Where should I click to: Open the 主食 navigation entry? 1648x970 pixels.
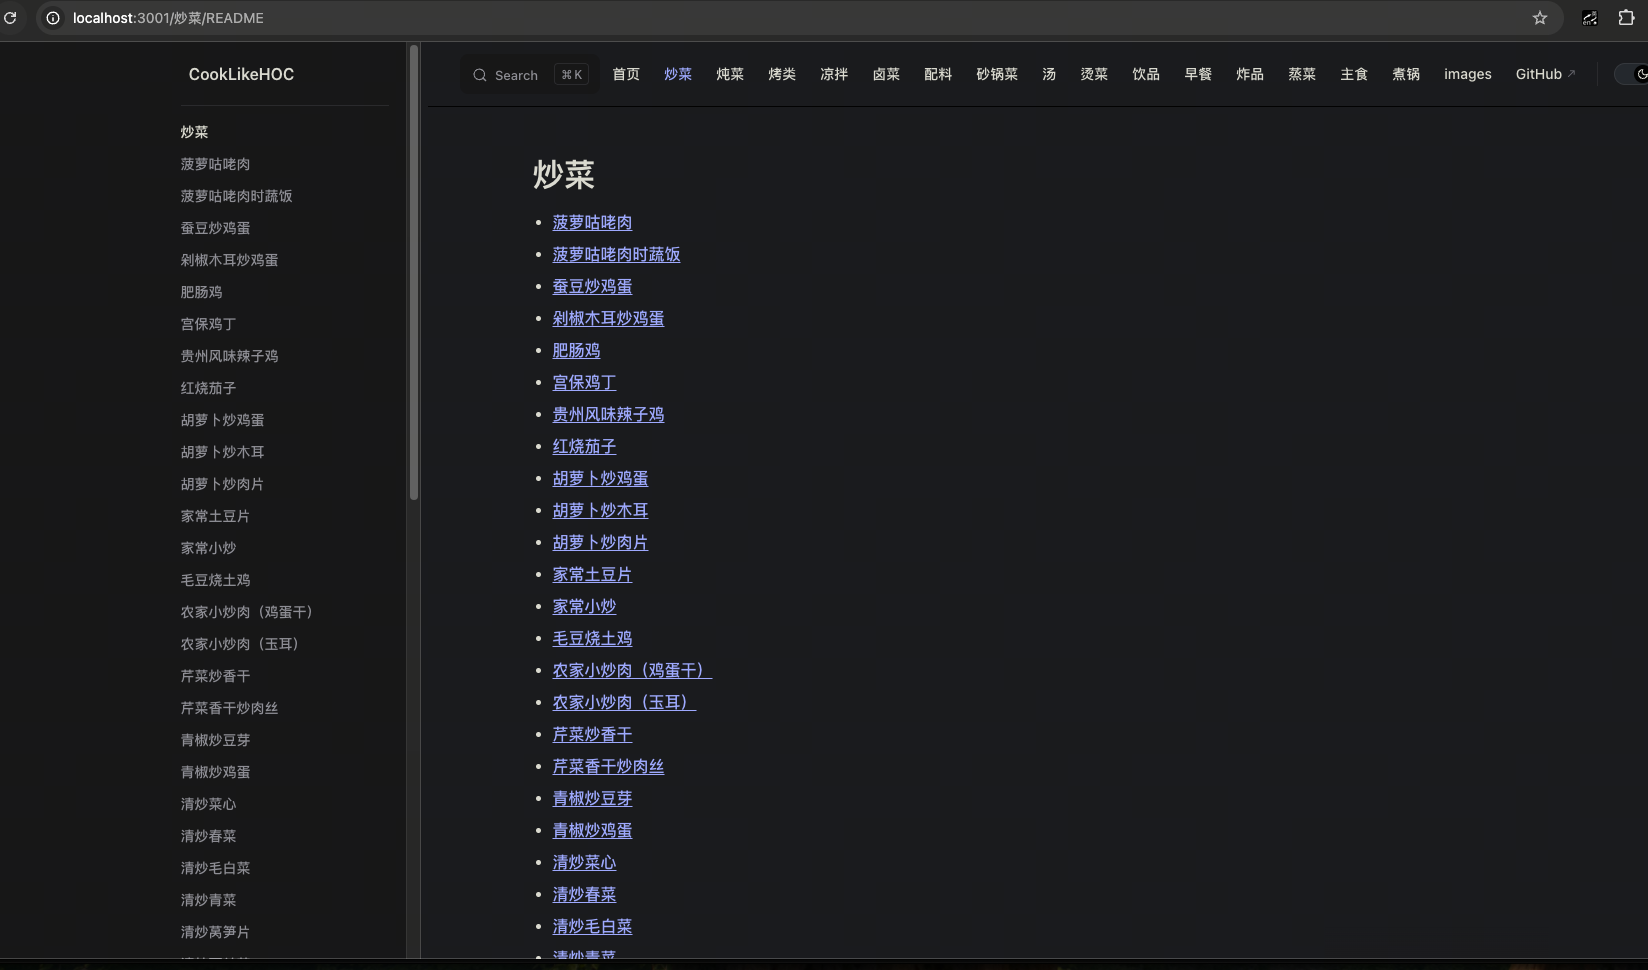[x=1353, y=74]
